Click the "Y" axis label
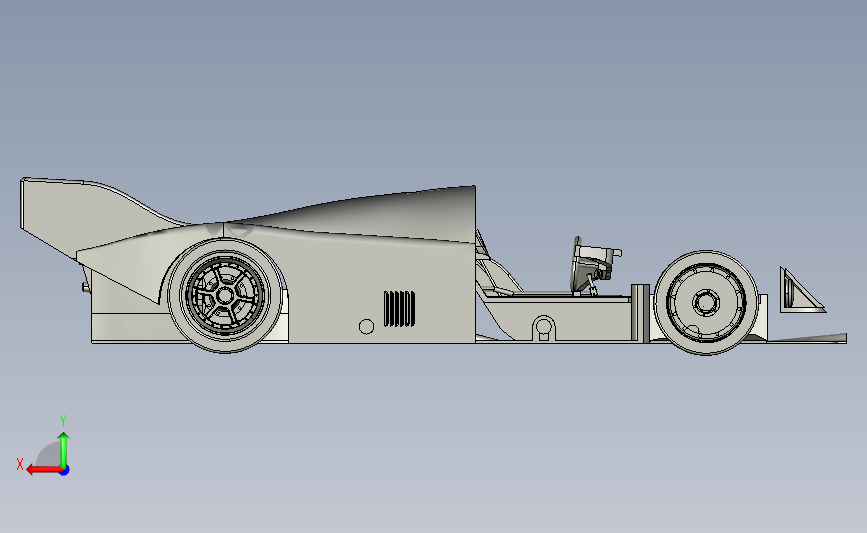The height and width of the screenshot is (533, 867). [x=63, y=421]
